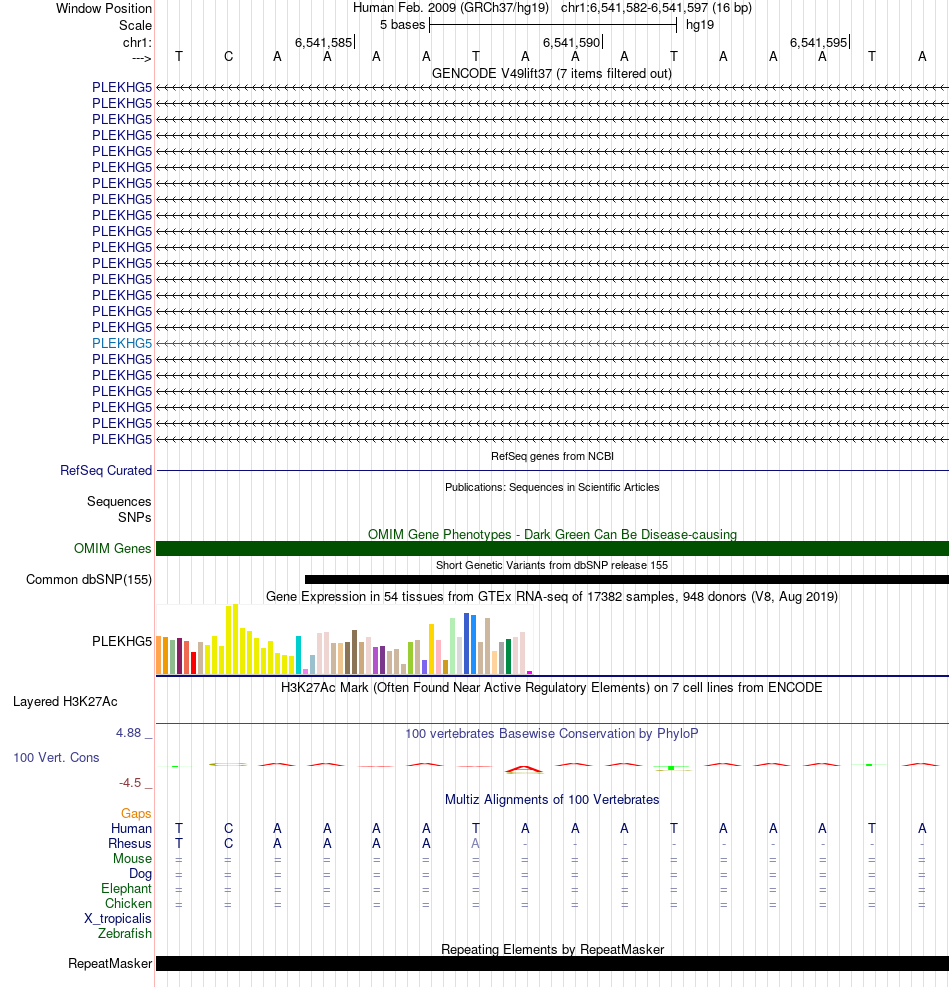950x987 pixels.
Task: Click the faded A base in the Rhesus row
Action: (x=475, y=843)
